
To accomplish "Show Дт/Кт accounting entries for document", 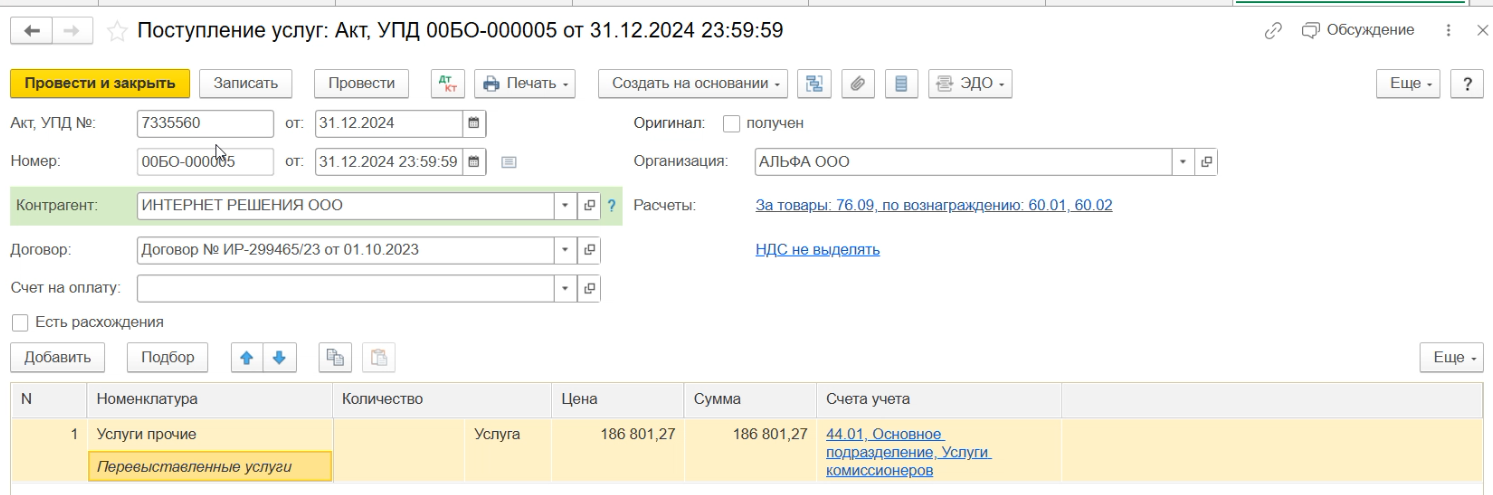I will [447, 83].
